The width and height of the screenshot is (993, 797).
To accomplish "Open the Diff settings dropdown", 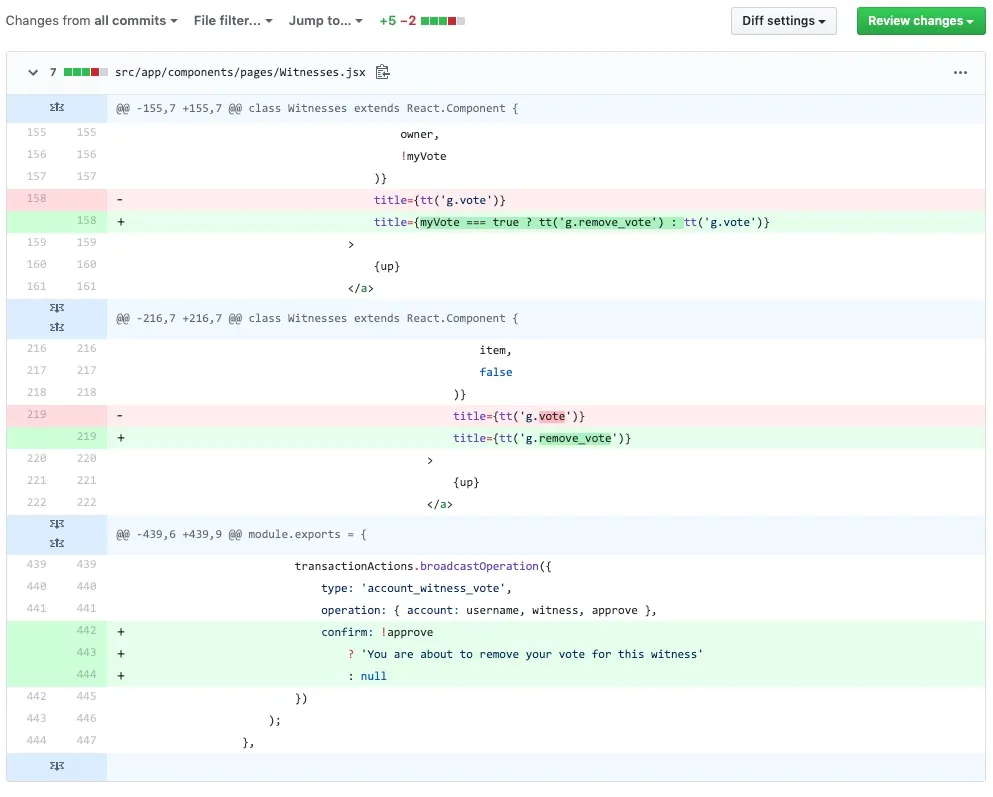I will click(x=783, y=21).
